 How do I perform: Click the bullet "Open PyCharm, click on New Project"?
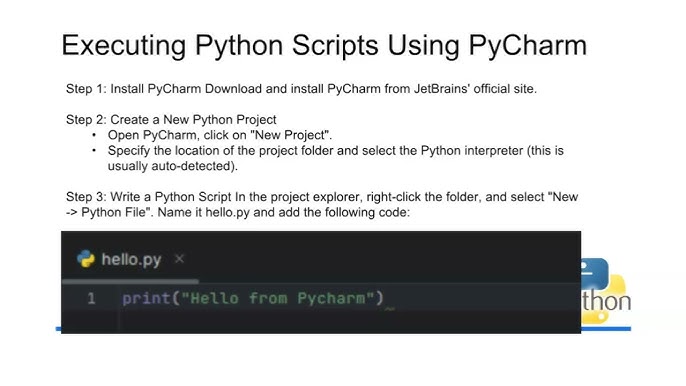pyautogui.click(x=220, y=135)
